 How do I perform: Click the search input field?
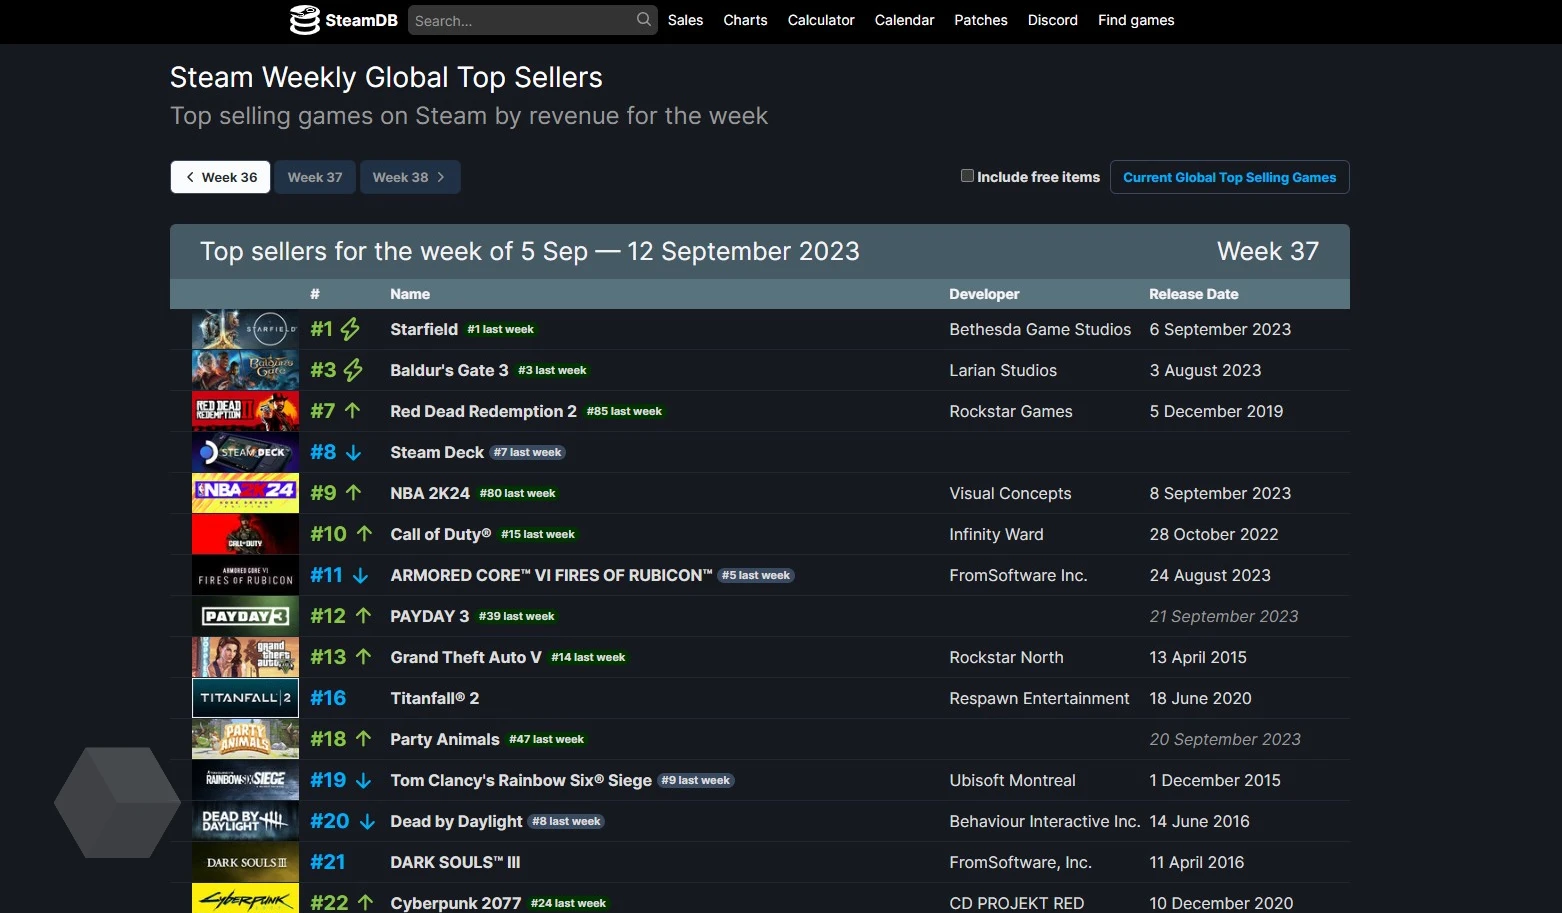532,20
